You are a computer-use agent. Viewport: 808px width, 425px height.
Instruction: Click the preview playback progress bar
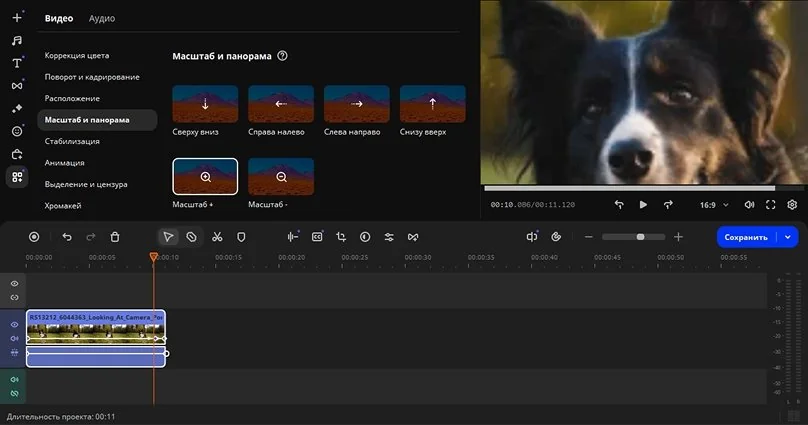[x=644, y=189]
